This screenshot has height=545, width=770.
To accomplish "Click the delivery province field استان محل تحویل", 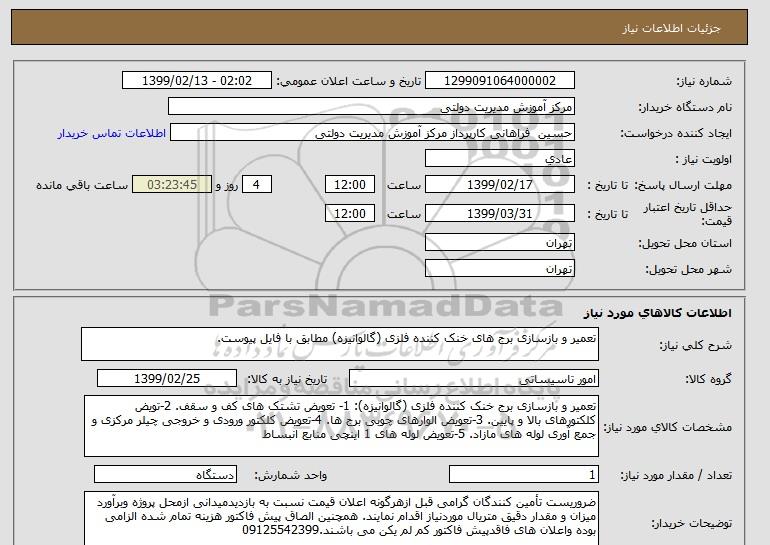I will pos(499,243).
